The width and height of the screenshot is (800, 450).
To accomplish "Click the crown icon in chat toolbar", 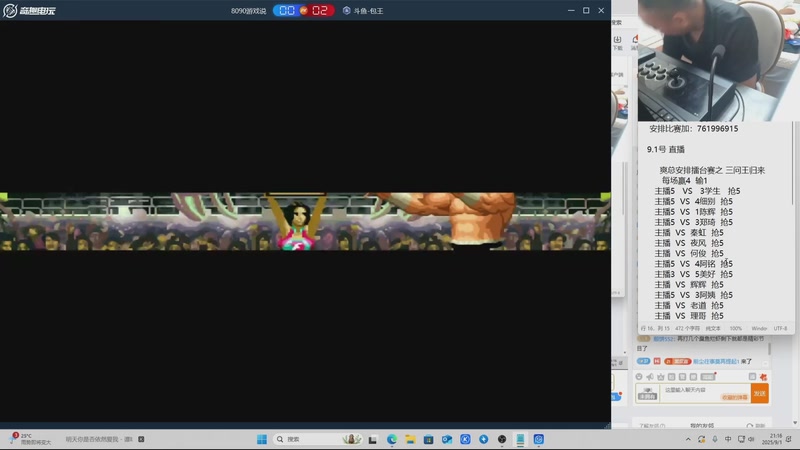I will tap(661, 377).
